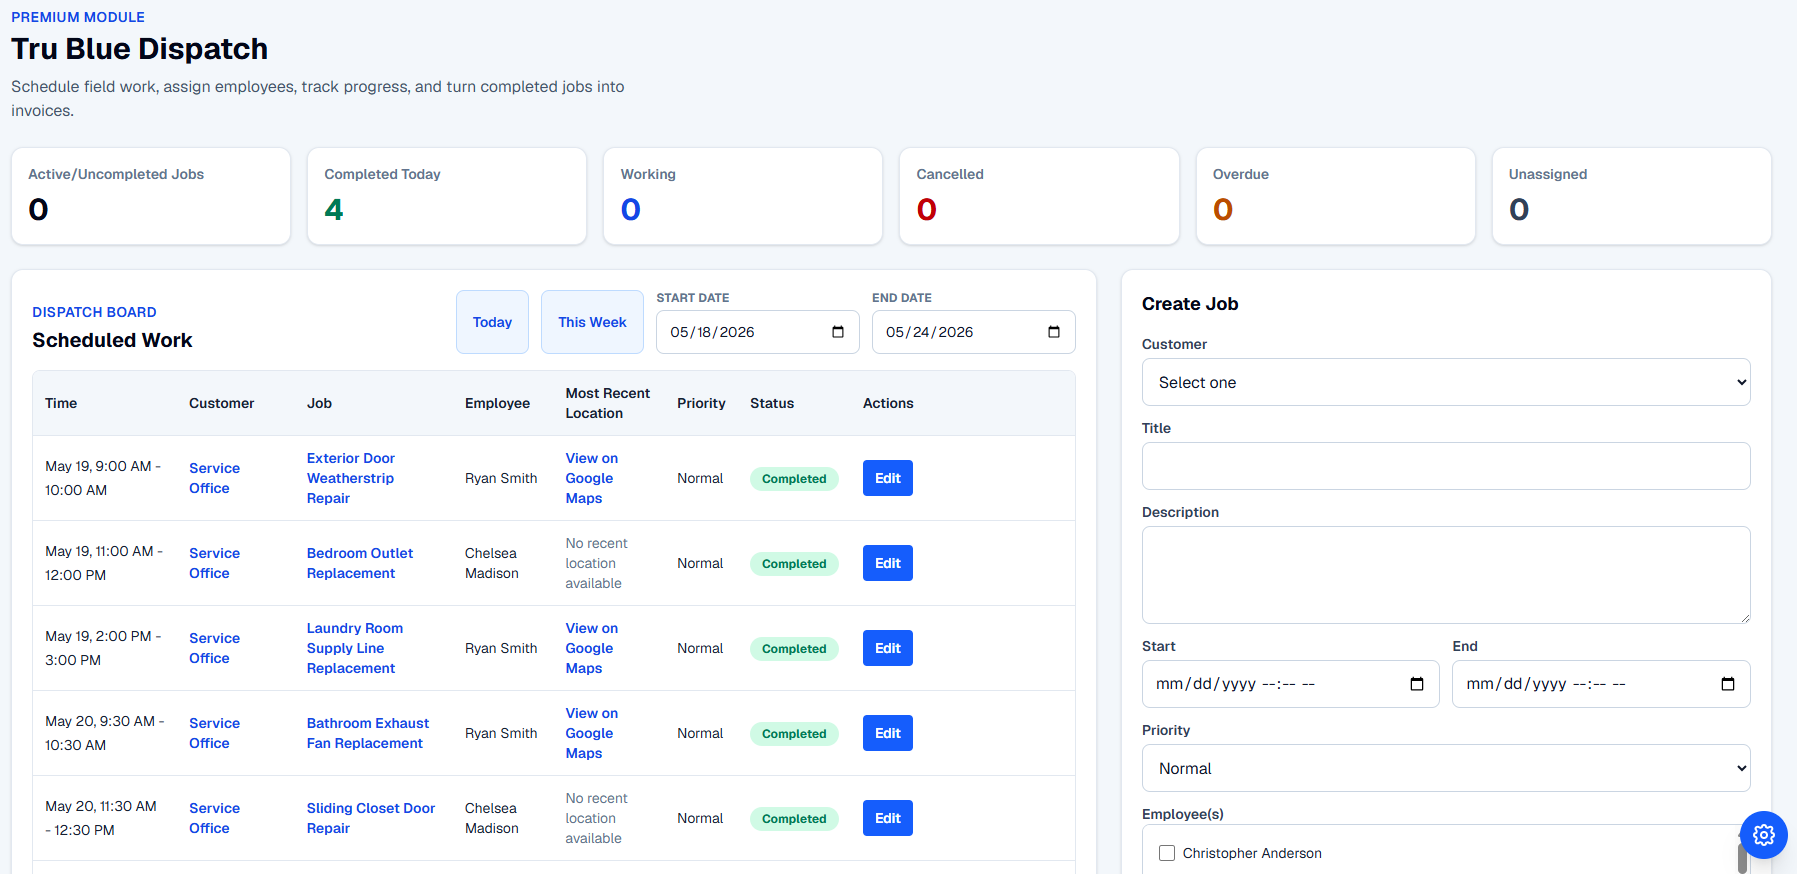Open the Priority dropdown set to Normal
The width and height of the screenshot is (1797, 874).
click(1446, 768)
